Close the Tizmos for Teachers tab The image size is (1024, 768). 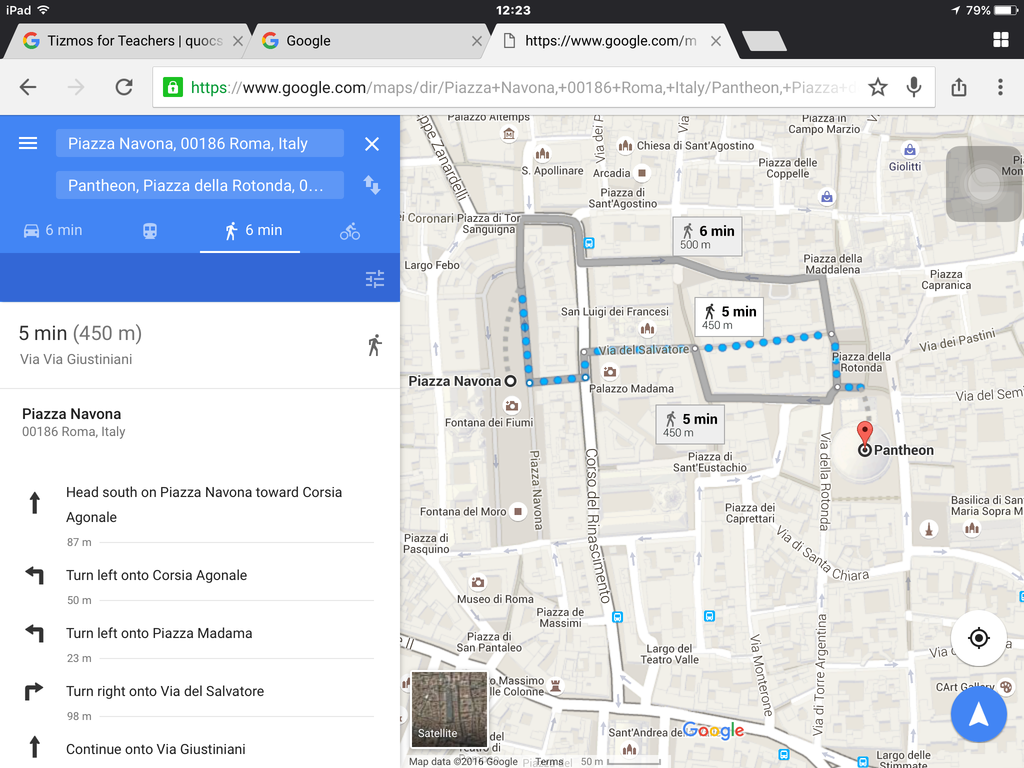click(x=238, y=41)
